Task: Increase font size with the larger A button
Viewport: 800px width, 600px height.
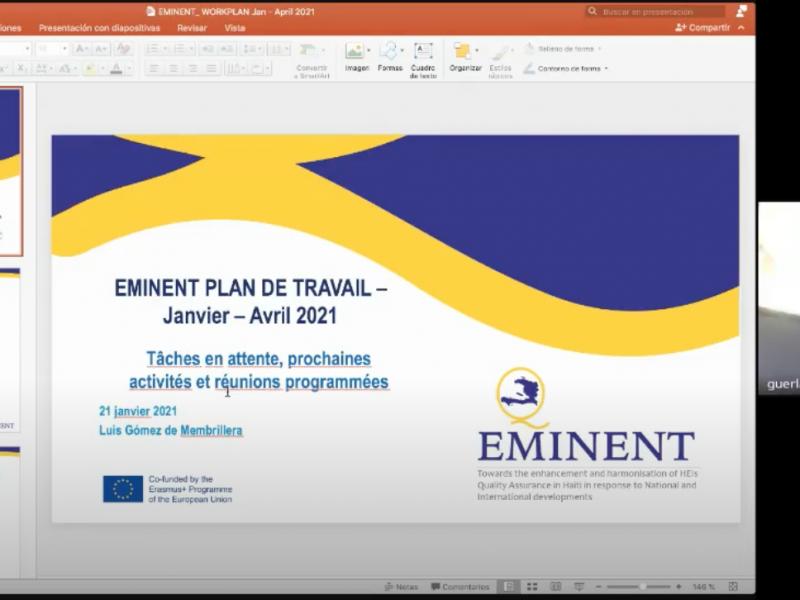Action: (81, 49)
